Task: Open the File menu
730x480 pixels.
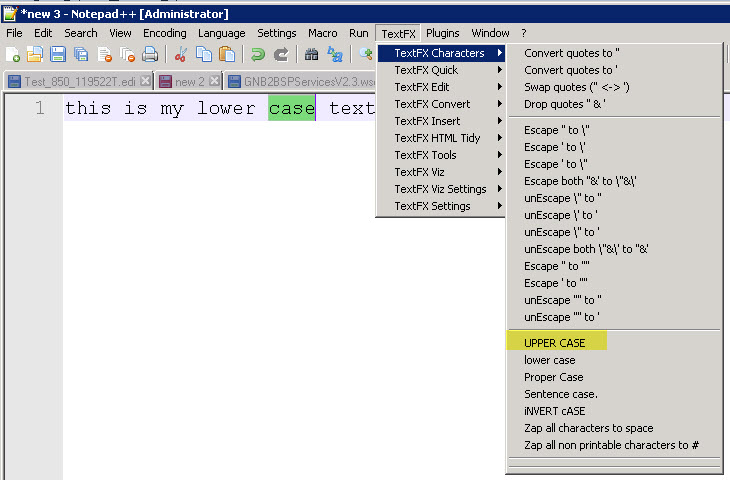Action: tap(14, 33)
